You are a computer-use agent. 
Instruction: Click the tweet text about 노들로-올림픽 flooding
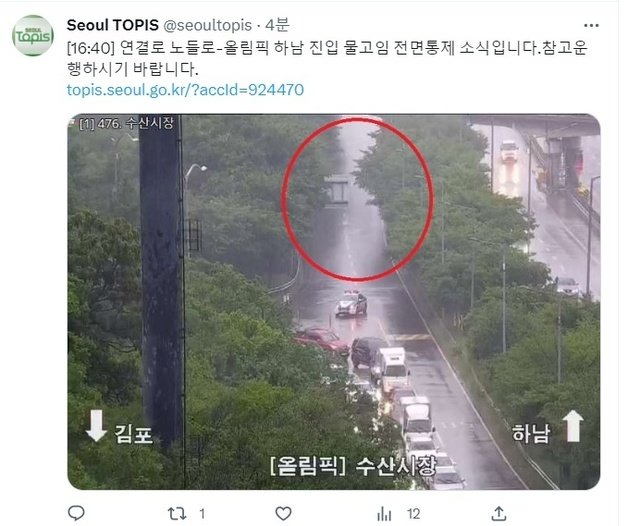click(327, 58)
